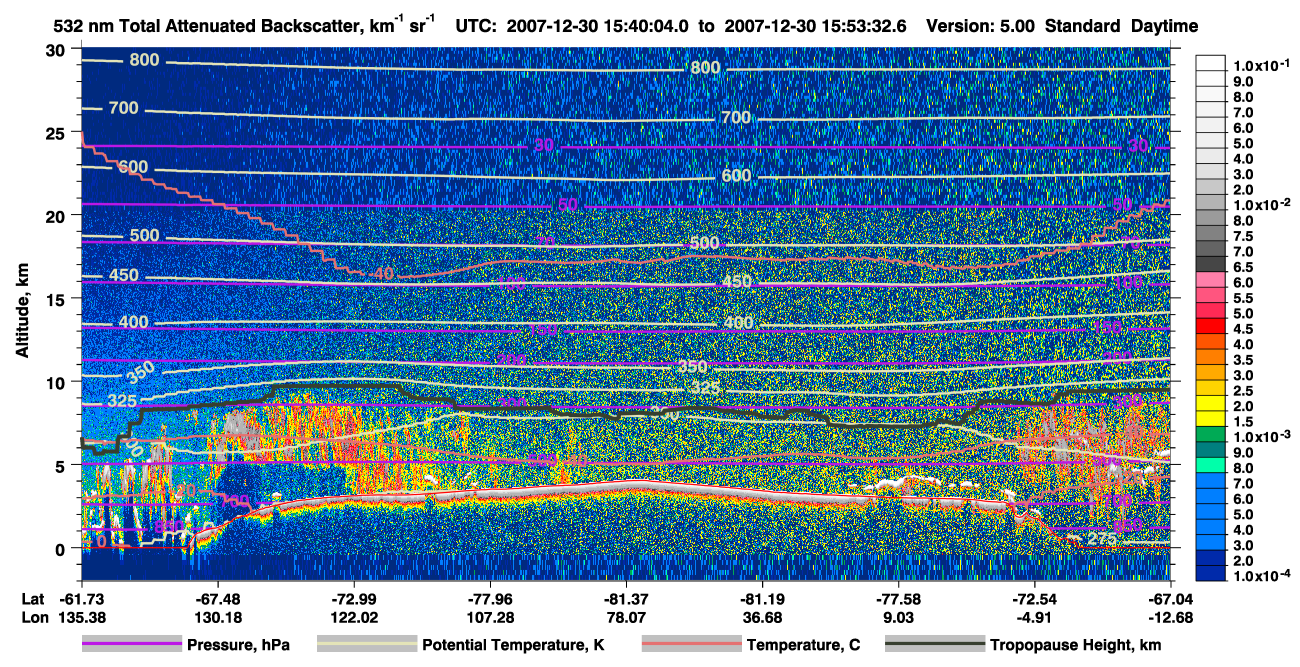Click the 'Altitude, km' axis label
The width and height of the screenshot is (1300, 667).
[x=22, y=313]
